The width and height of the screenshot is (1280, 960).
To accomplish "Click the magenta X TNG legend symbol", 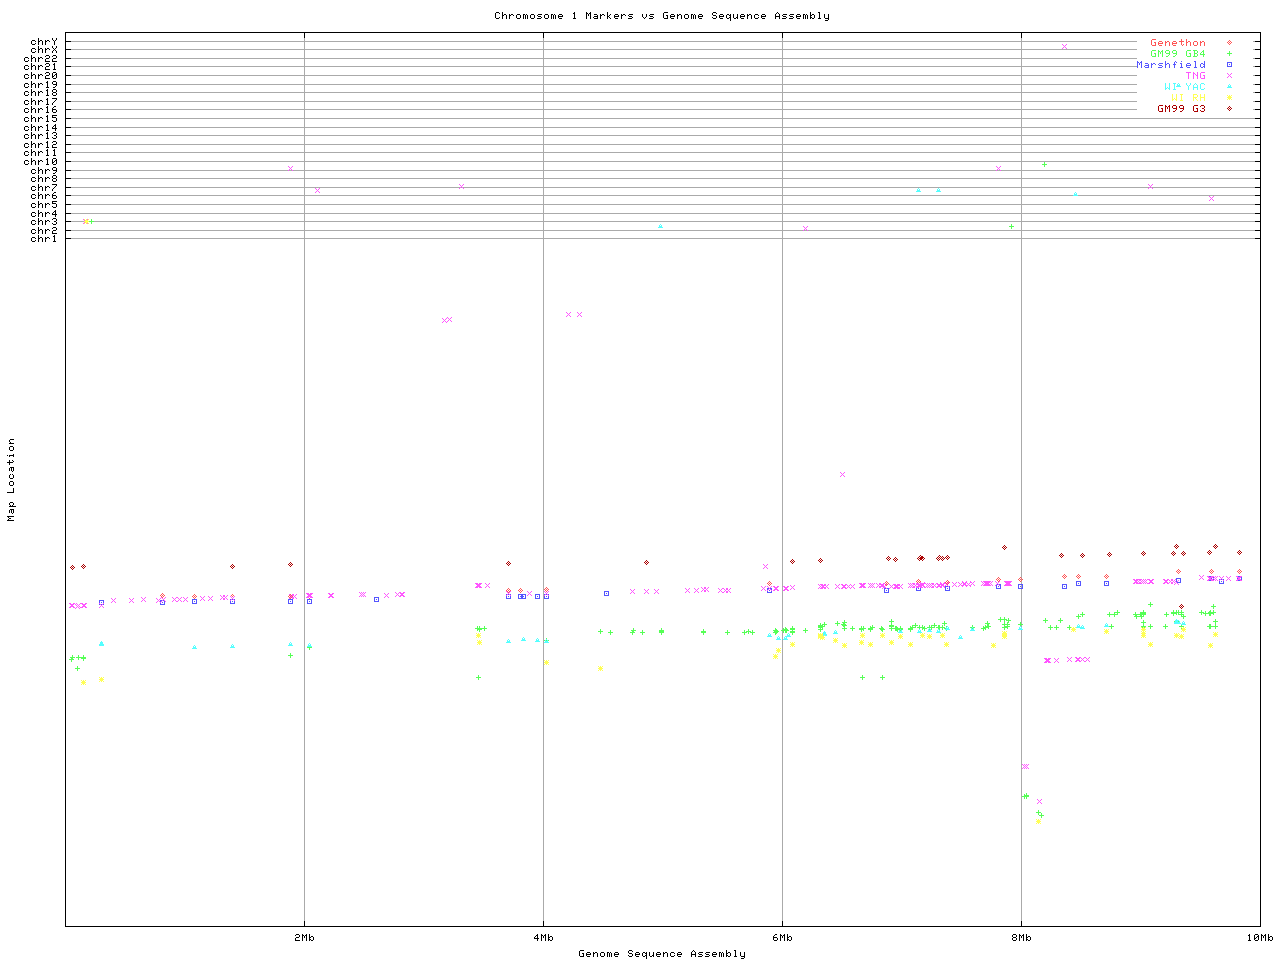I will coord(1229,76).
